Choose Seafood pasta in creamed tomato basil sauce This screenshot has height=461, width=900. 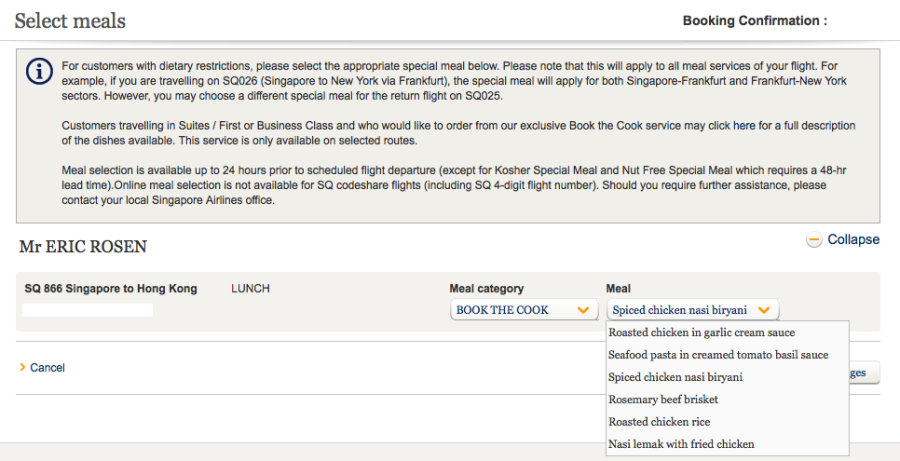pos(718,355)
